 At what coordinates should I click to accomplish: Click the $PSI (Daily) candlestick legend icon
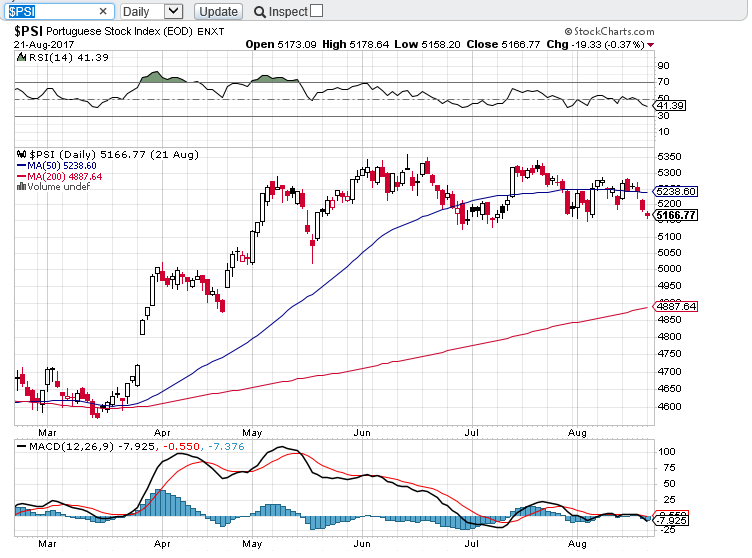22,154
